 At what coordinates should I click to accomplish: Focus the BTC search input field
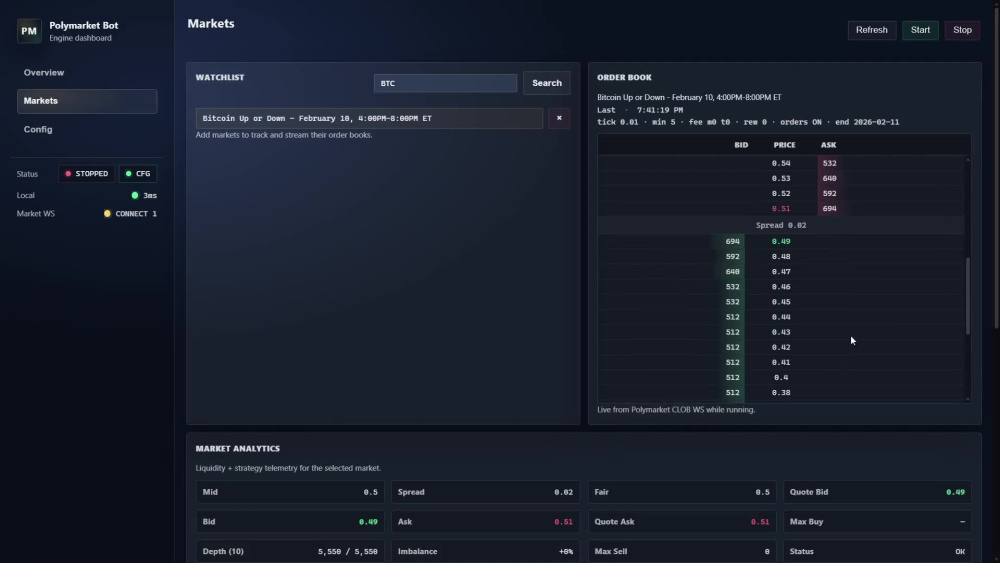(445, 83)
